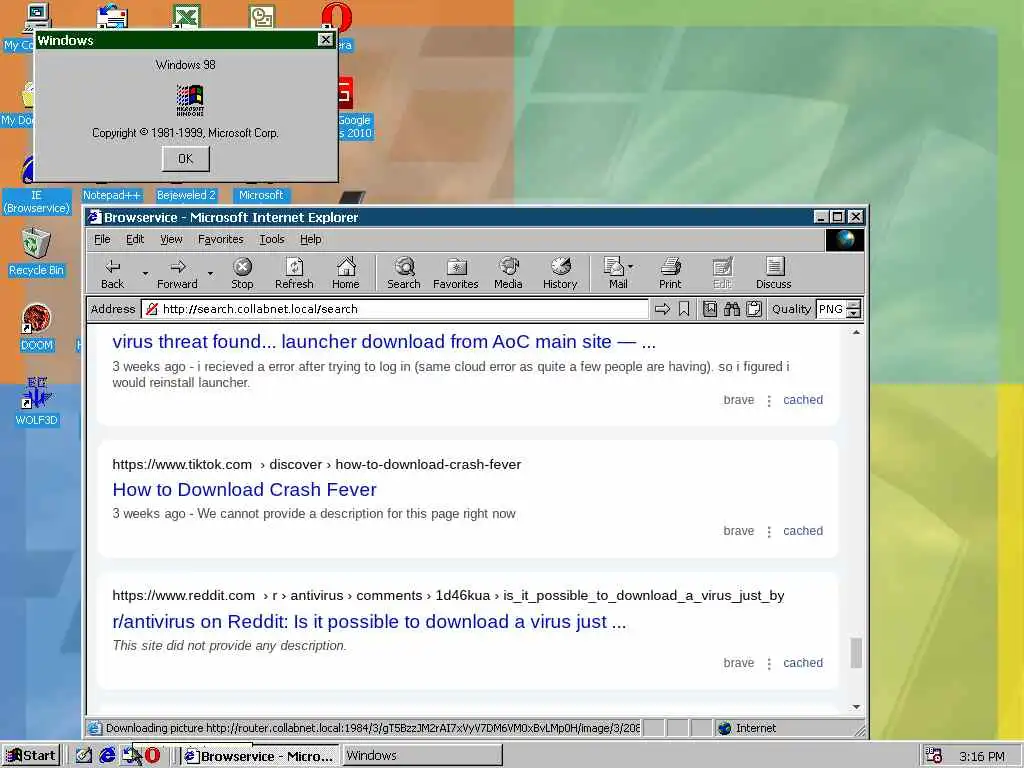The height and width of the screenshot is (768, 1024).
Task: Open the Back history dropdown arrow
Action: pyautogui.click(x=145, y=273)
